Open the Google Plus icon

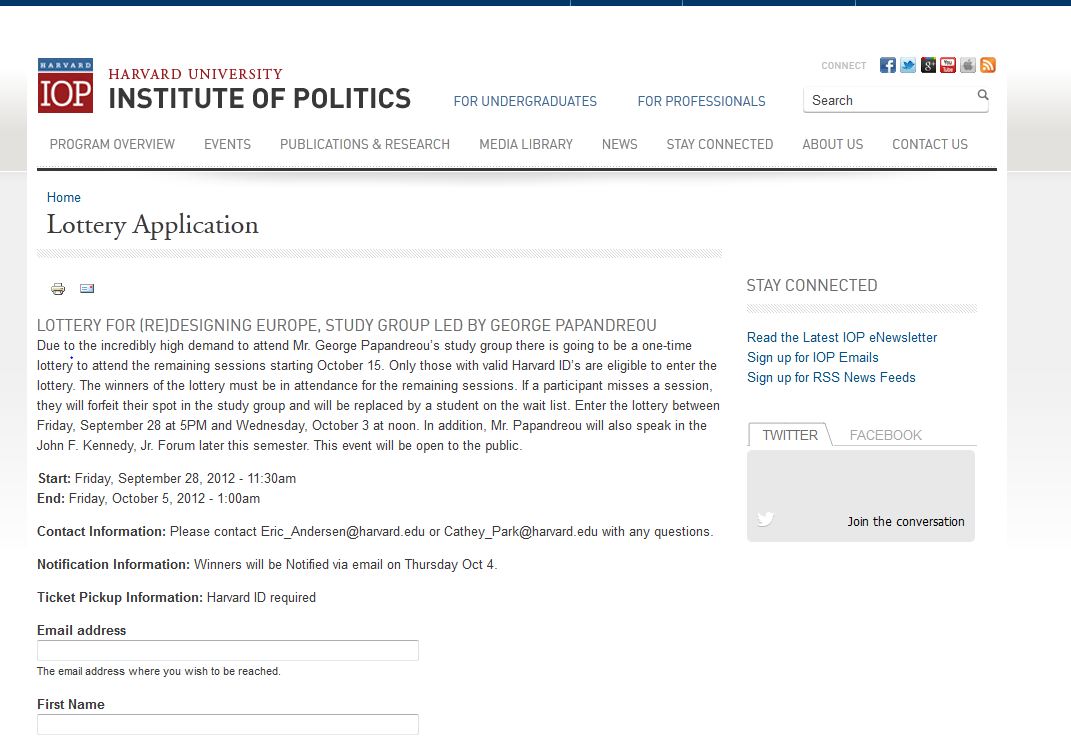click(x=928, y=66)
